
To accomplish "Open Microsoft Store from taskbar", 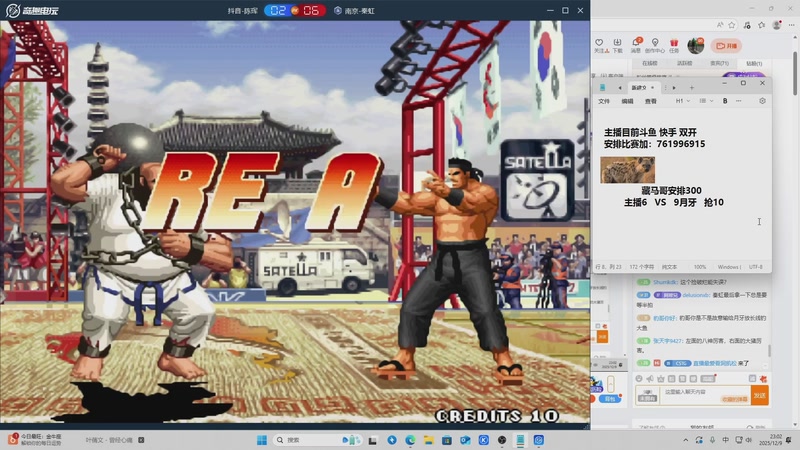I will tap(447, 440).
